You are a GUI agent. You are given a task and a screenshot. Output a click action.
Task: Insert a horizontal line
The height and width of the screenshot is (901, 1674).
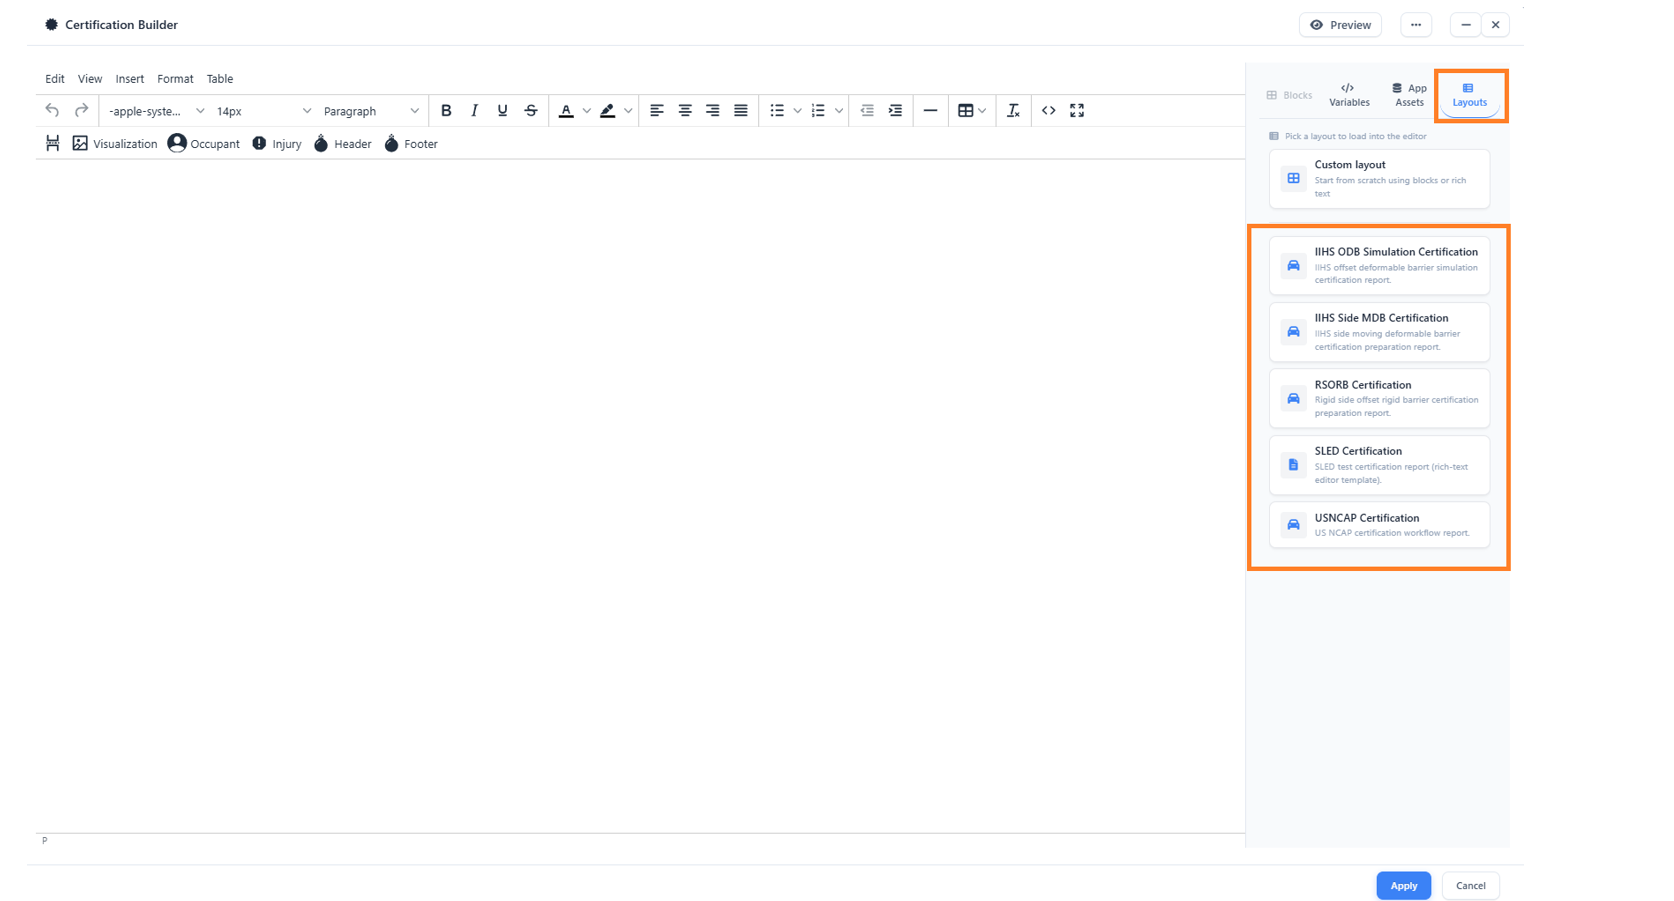point(930,111)
